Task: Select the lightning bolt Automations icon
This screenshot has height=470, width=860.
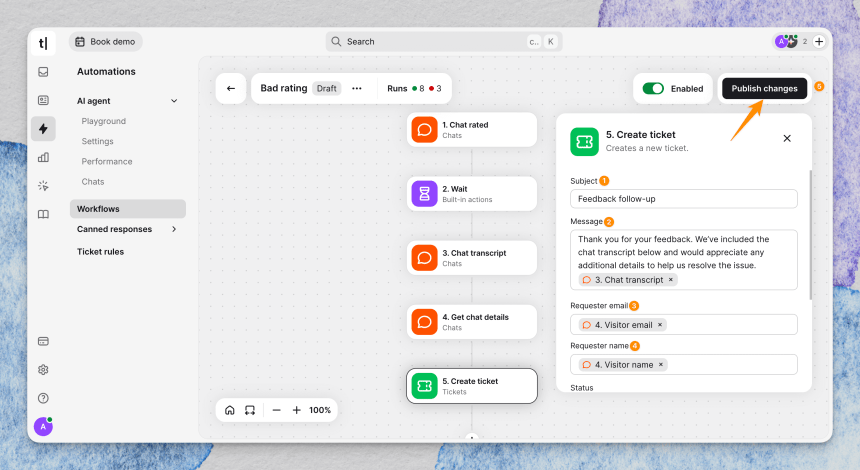Action: [43, 129]
